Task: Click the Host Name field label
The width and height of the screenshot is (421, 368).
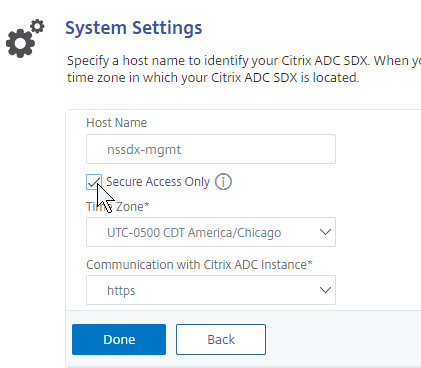Action: 116,123
